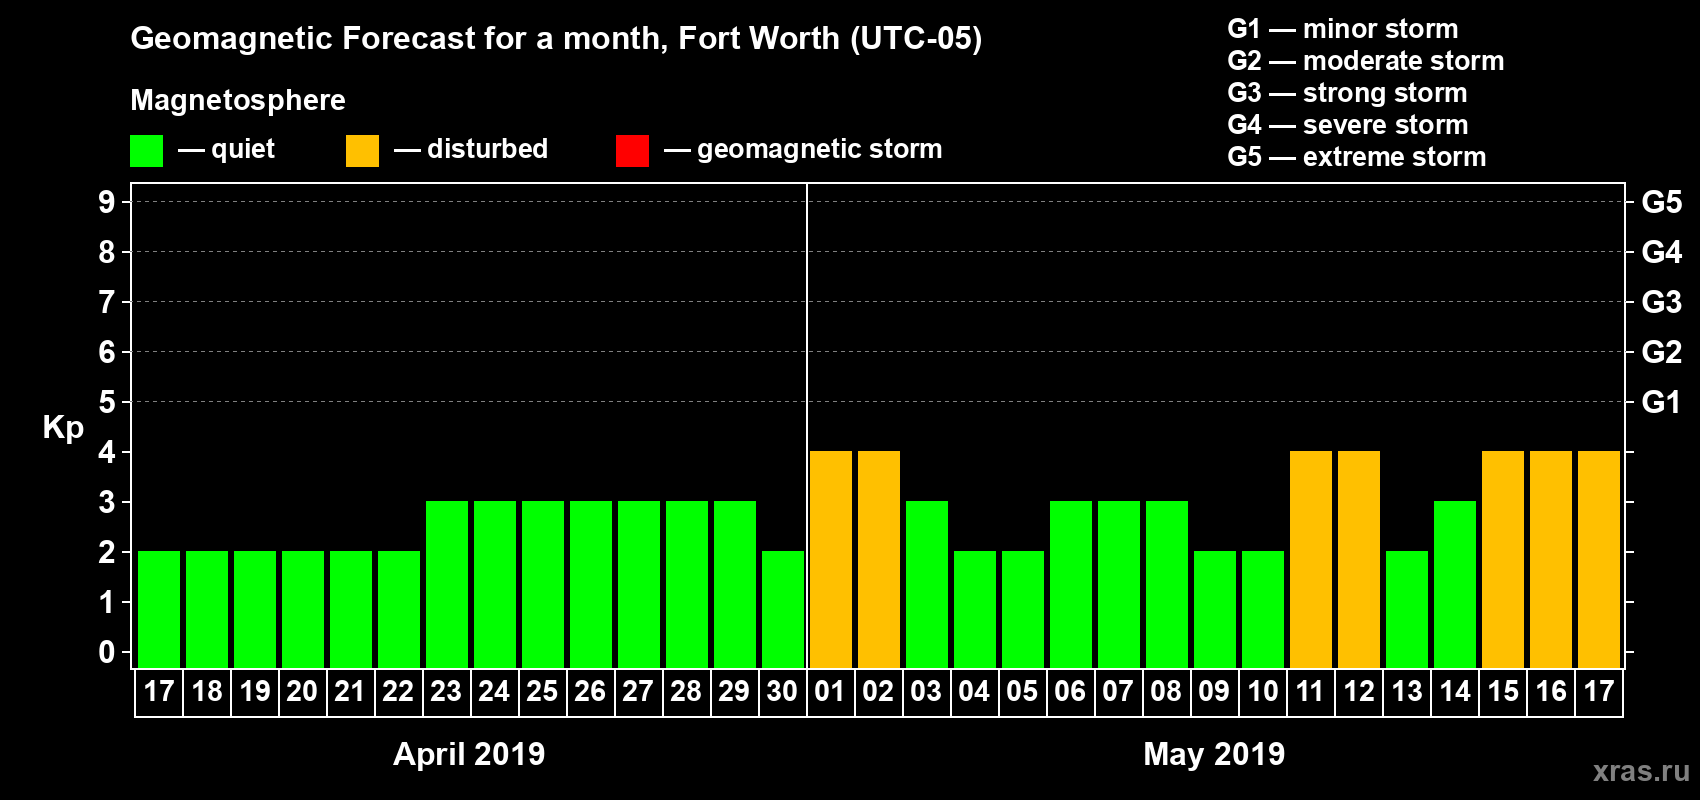1700x800 pixels.
Task: Click the green bar above May 08
Action: pos(1167,585)
